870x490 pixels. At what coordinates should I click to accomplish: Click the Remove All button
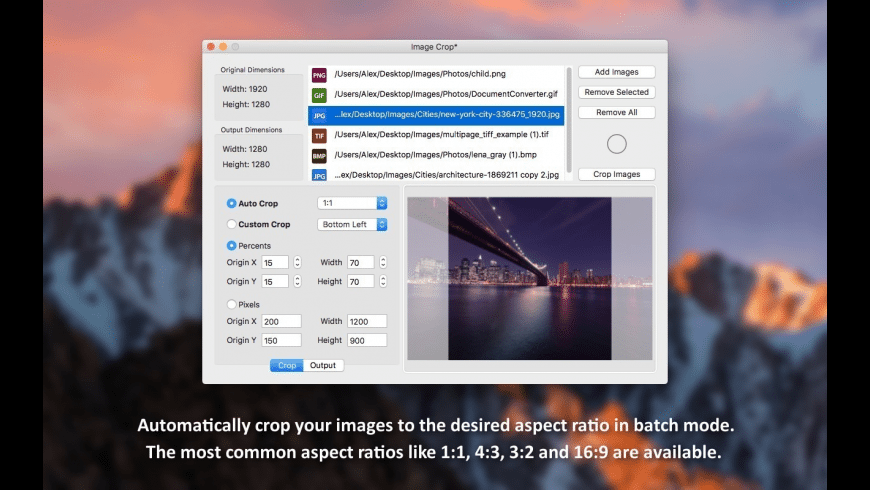click(x=616, y=112)
